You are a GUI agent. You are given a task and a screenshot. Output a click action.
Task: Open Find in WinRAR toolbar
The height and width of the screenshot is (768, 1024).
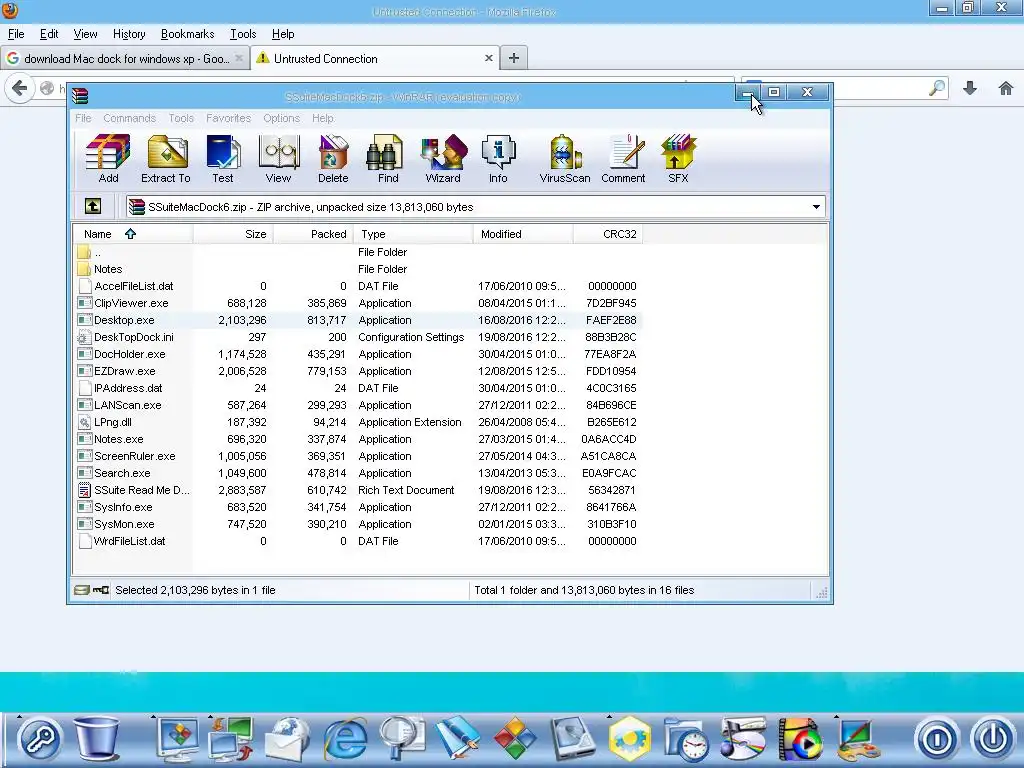point(388,159)
